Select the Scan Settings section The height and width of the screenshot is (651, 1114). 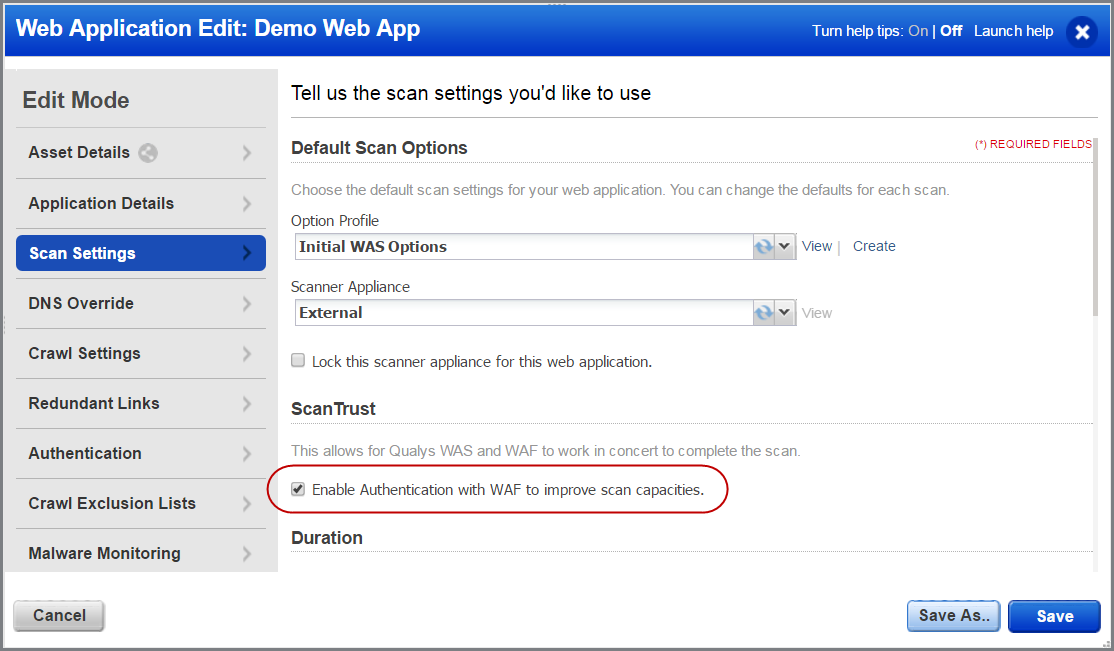coord(141,253)
